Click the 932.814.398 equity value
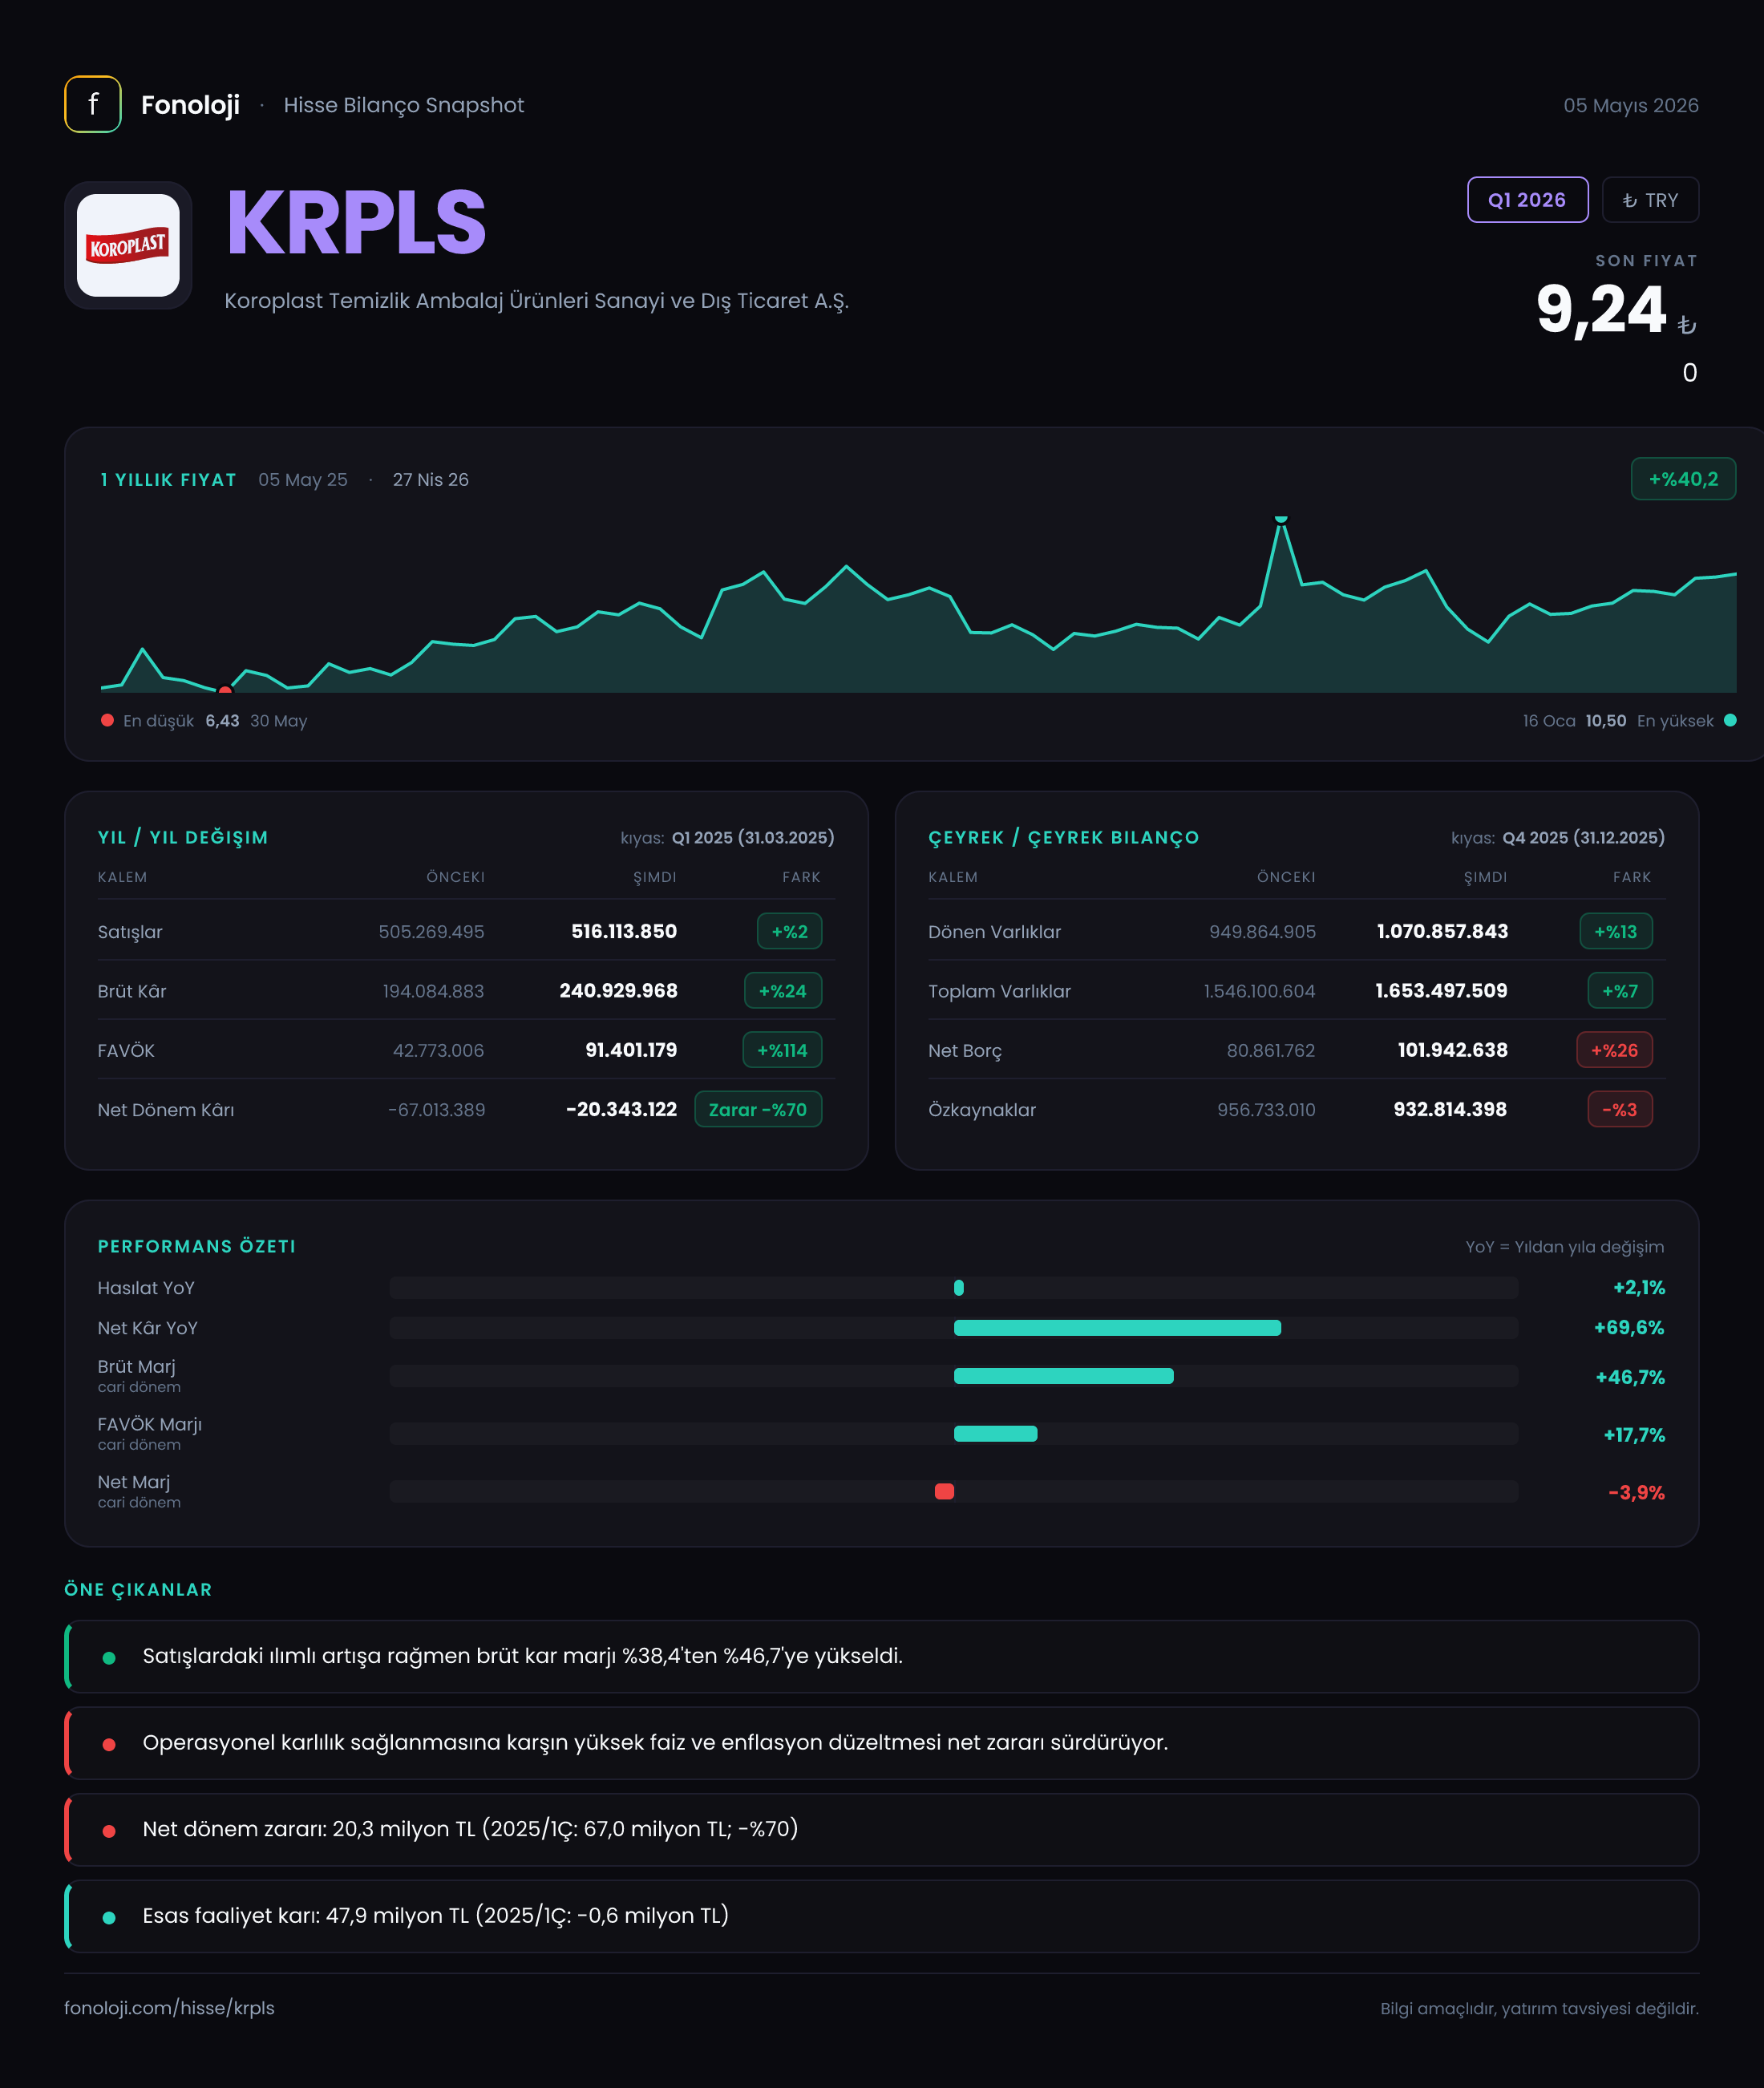 [1450, 1109]
